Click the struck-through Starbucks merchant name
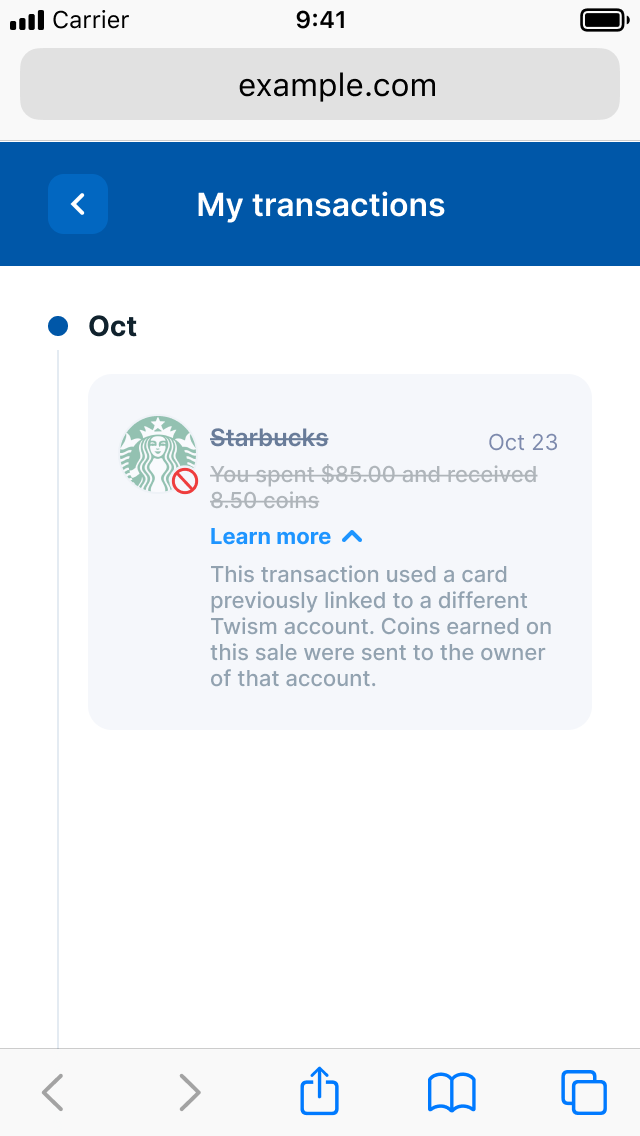Image resolution: width=640 pixels, height=1136 pixels. pyautogui.click(x=269, y=438)
